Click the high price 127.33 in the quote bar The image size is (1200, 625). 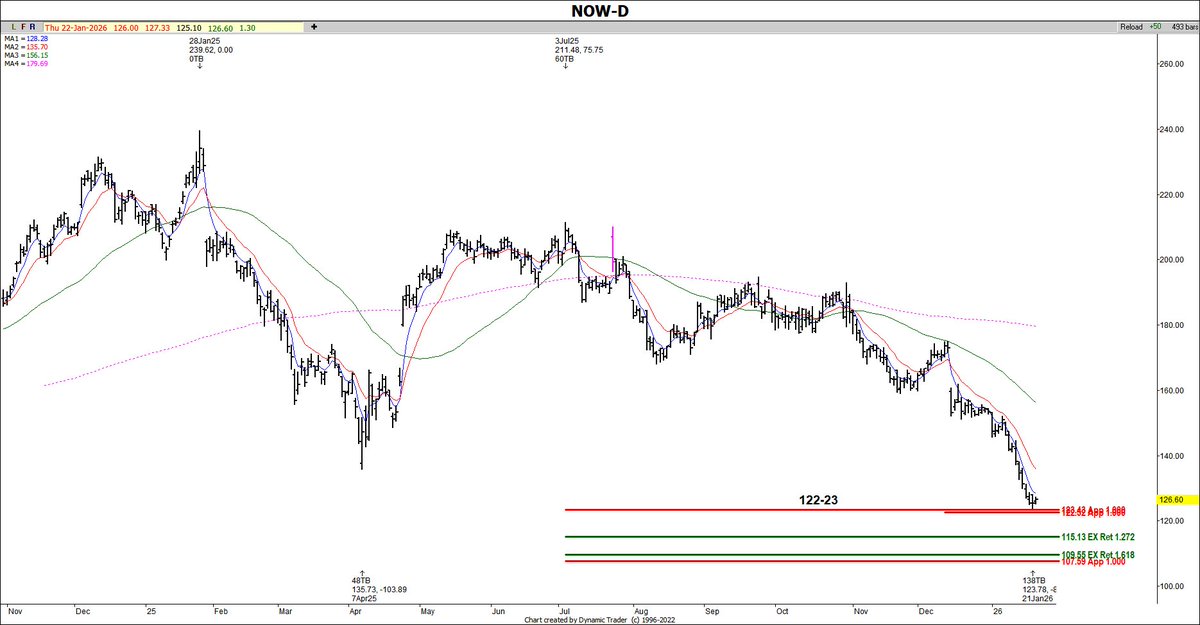tap(156, 27)
